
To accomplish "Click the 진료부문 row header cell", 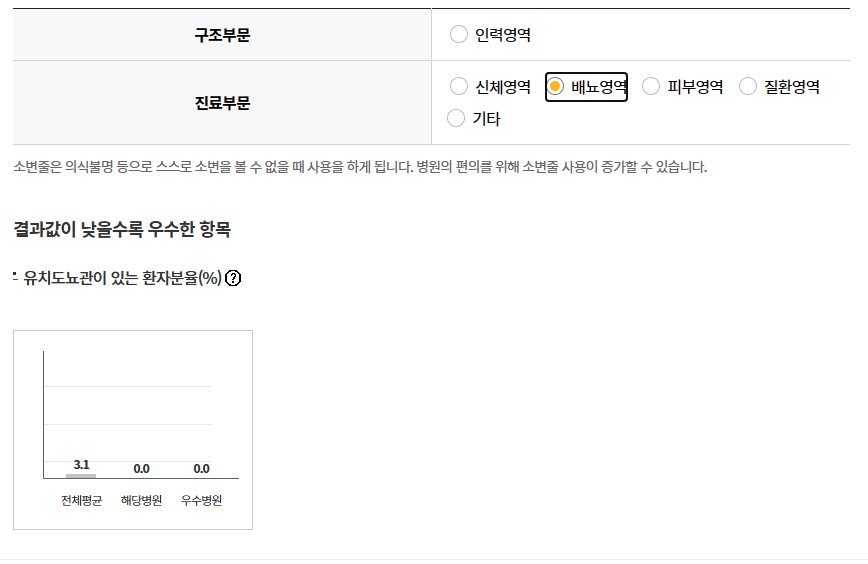I will pos(222,103).
